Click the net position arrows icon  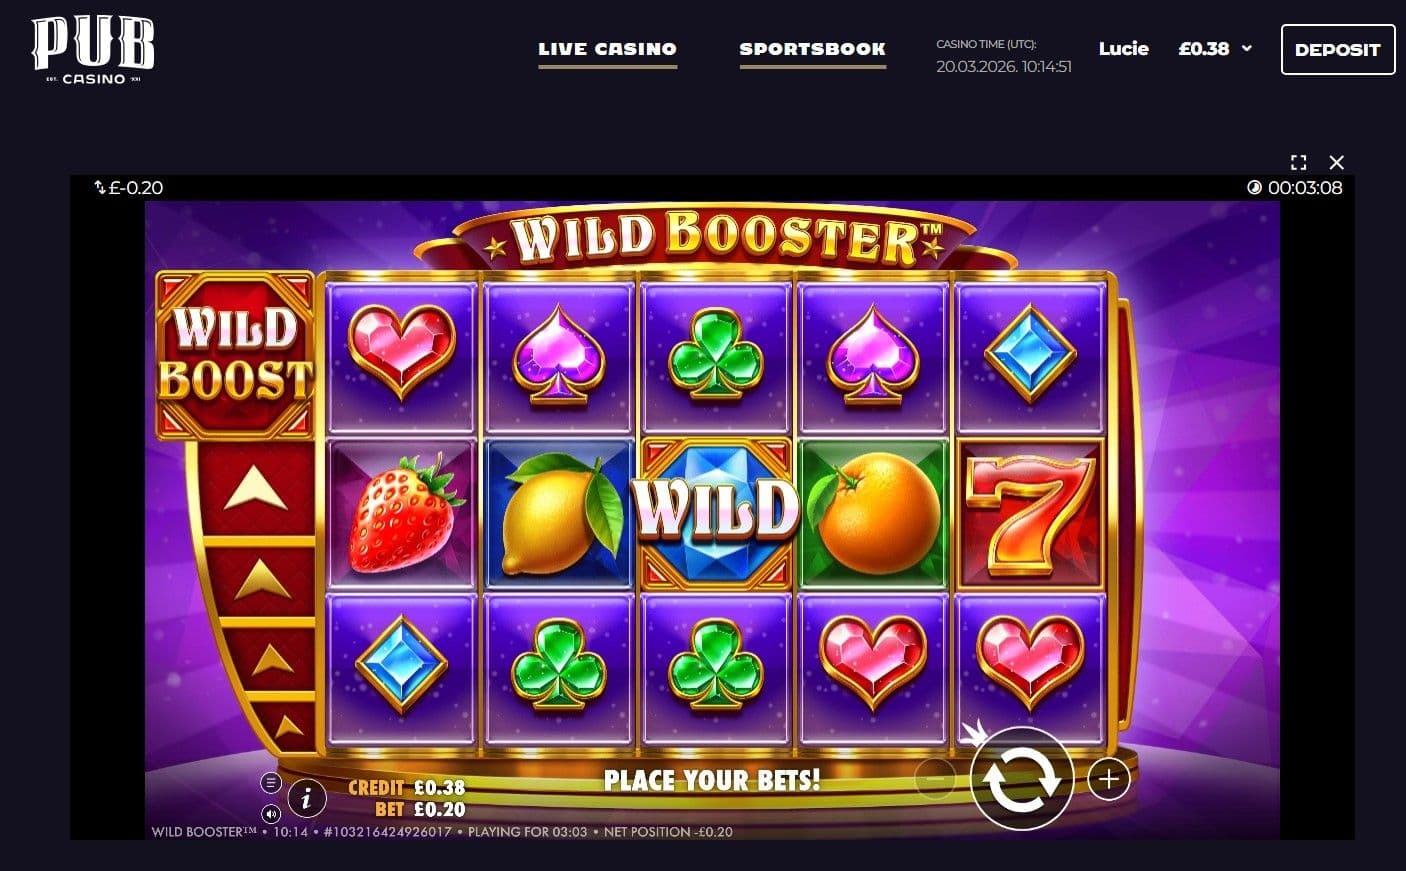(100, 187)
